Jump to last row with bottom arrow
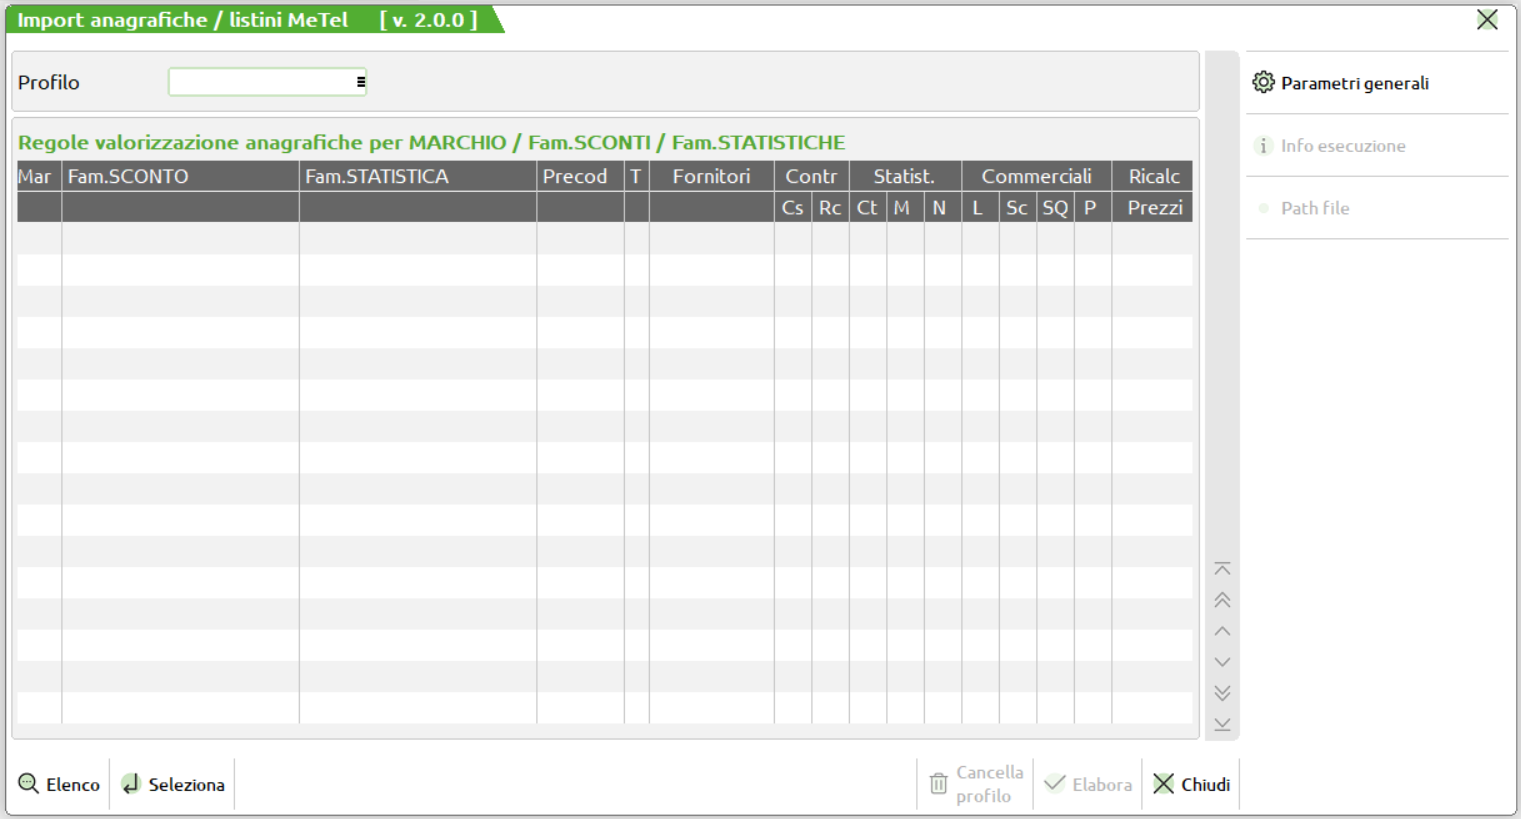Screen dimensions: 1521x819 pos(1222,724)
